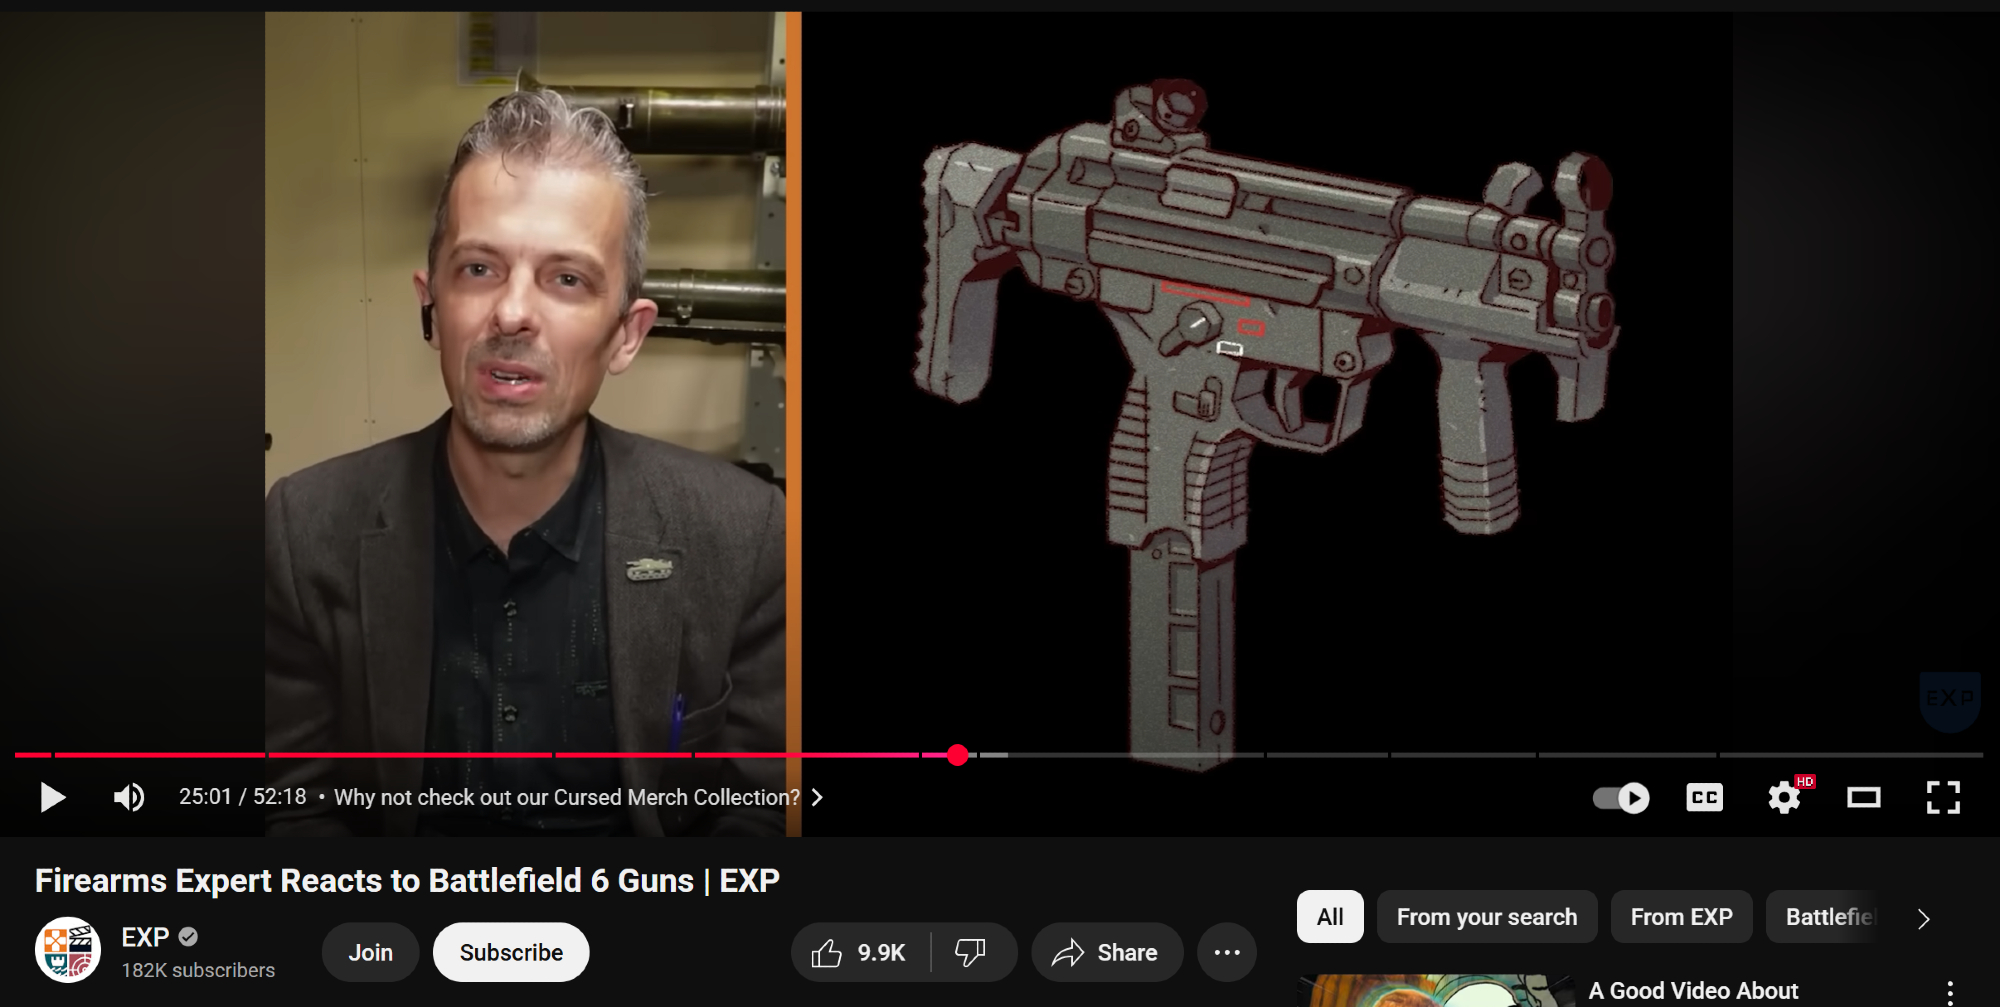Click the Join membership button
This screenshot has height=1007, width=2000.
(370, 953)
